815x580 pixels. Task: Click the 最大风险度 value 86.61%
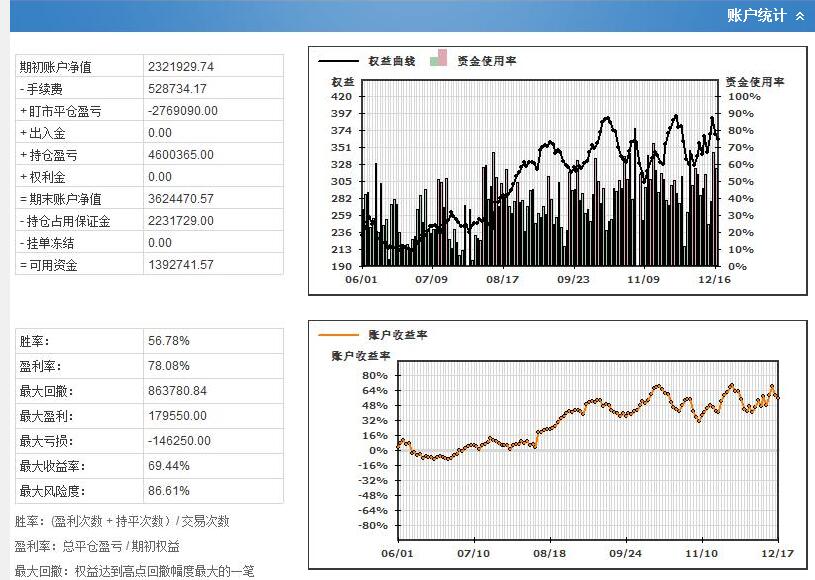click(169, 491)
